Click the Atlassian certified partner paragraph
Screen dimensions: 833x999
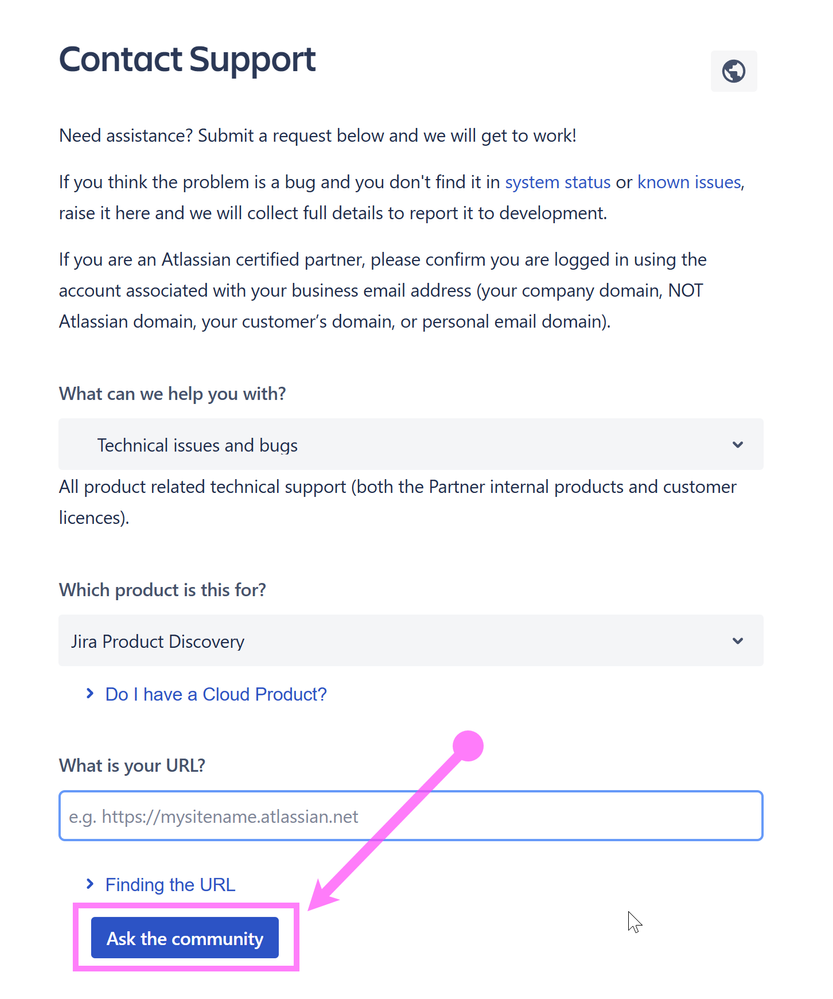click(383, 291)
